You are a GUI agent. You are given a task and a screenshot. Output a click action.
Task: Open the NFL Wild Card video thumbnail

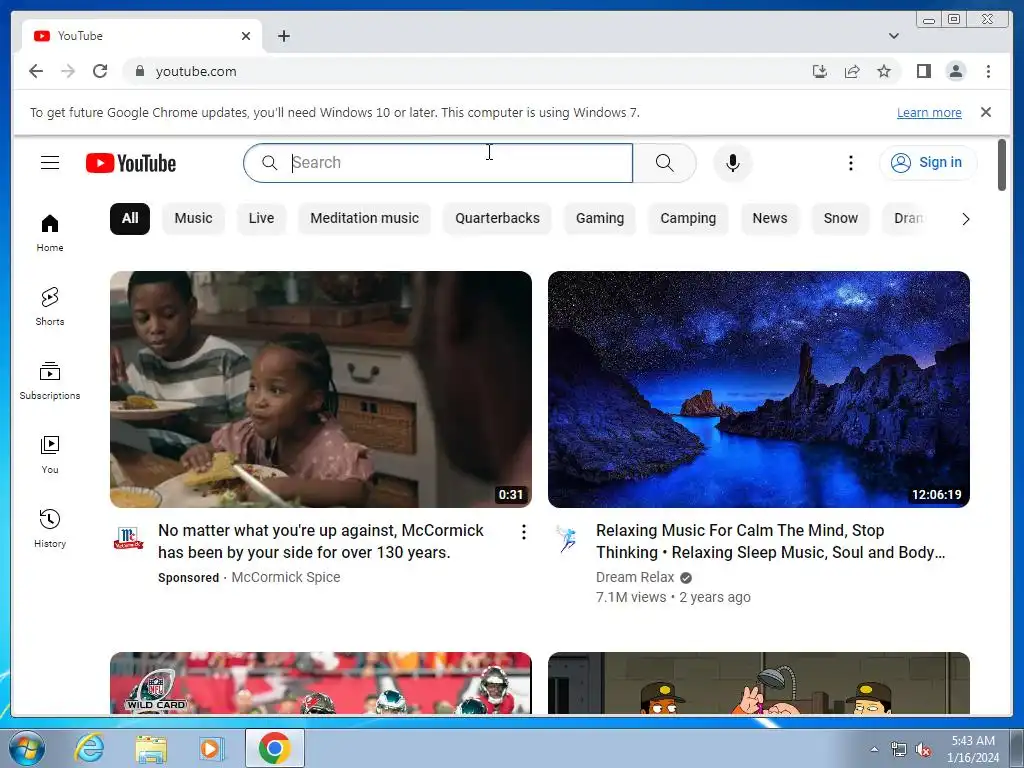coord(321,682)
